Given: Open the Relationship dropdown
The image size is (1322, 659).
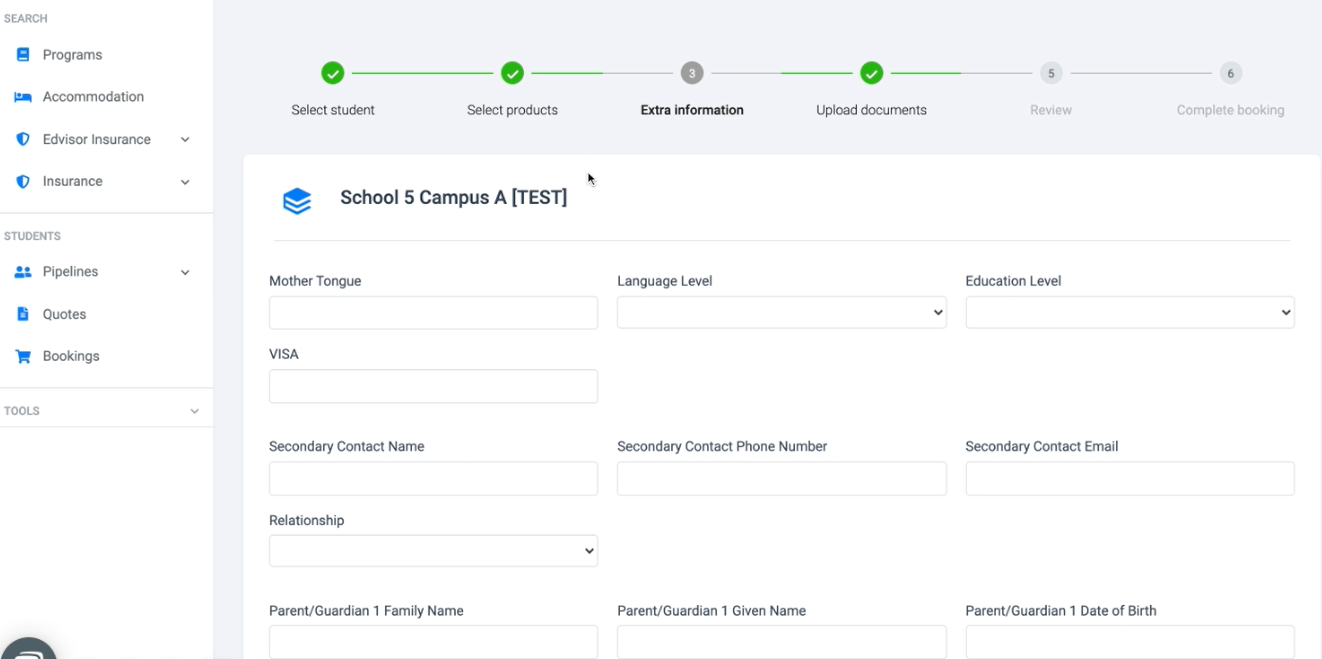Looking at the screenshot, I should coord(433,551).
